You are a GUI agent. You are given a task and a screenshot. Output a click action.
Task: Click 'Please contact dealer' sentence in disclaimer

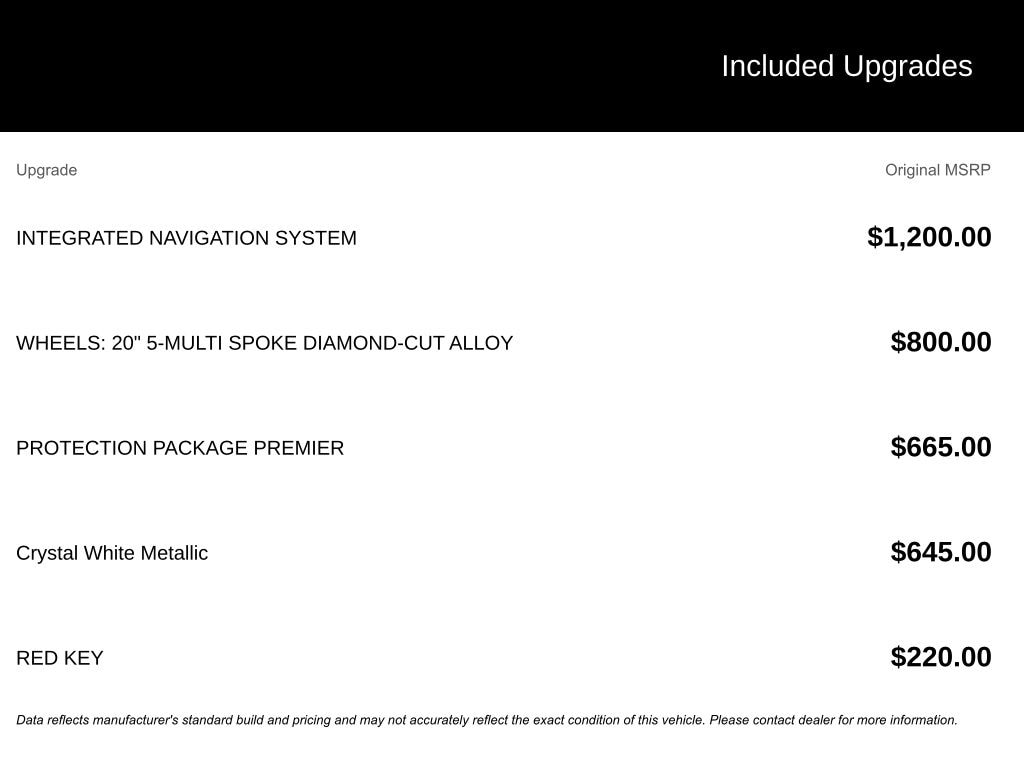tap(833, 720)
